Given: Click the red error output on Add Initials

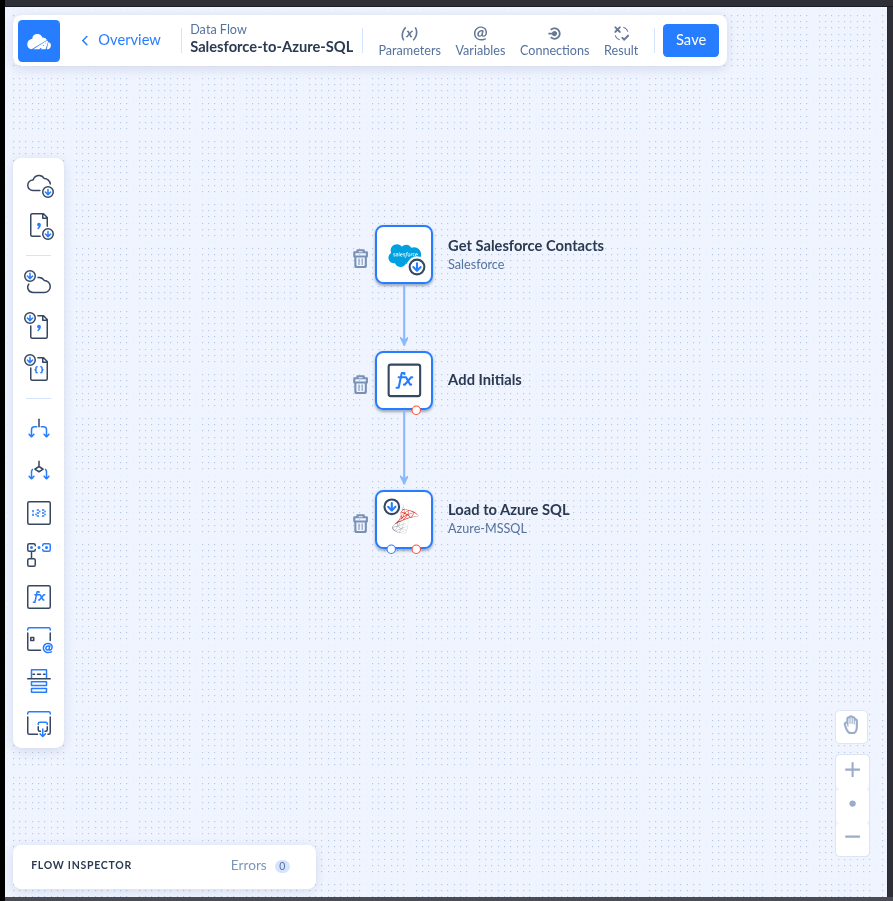Looking at the screenshot, I should click(x=417, y=410).
